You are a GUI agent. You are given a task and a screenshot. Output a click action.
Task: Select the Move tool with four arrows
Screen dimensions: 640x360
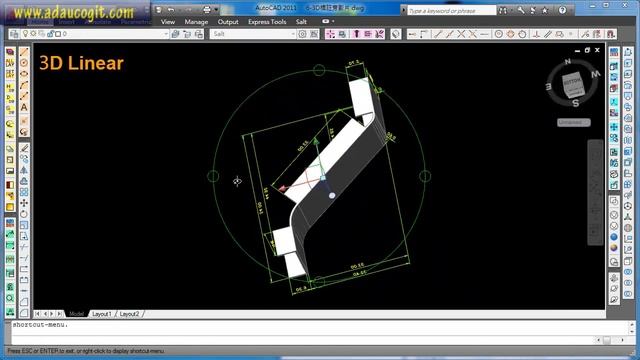(24, 203)
